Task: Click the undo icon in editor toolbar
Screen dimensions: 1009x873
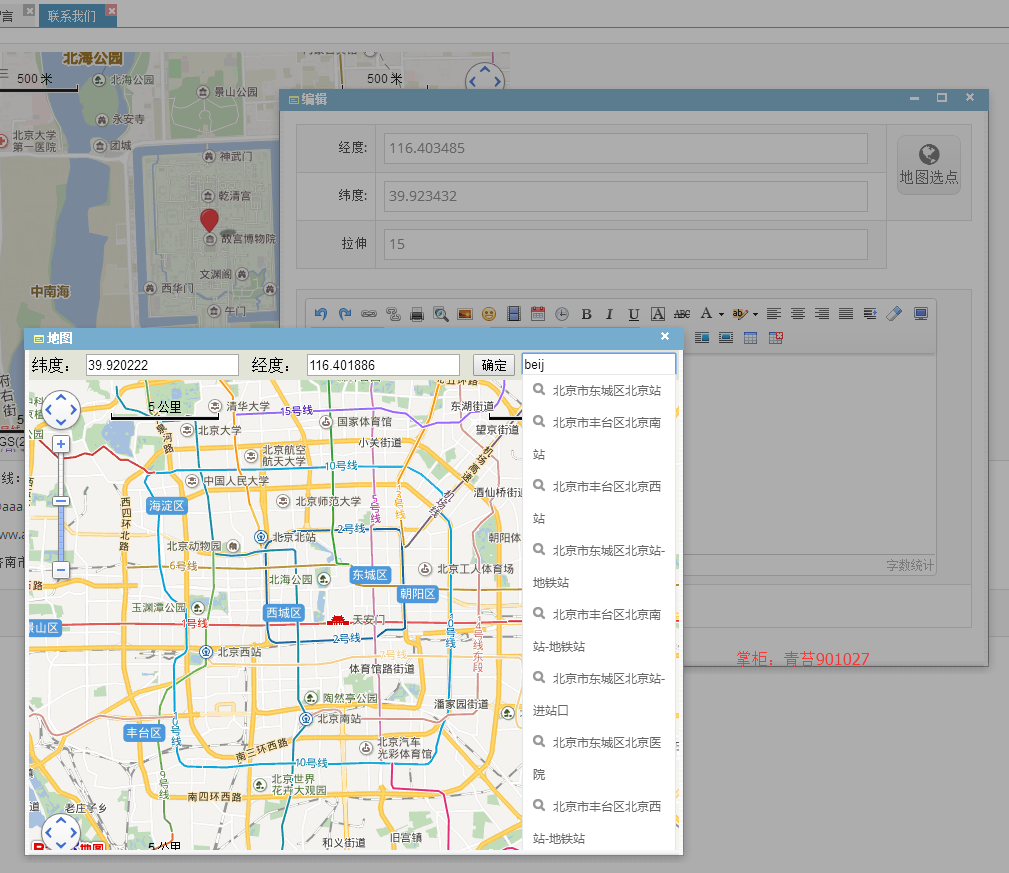Action: coord(320,313)
